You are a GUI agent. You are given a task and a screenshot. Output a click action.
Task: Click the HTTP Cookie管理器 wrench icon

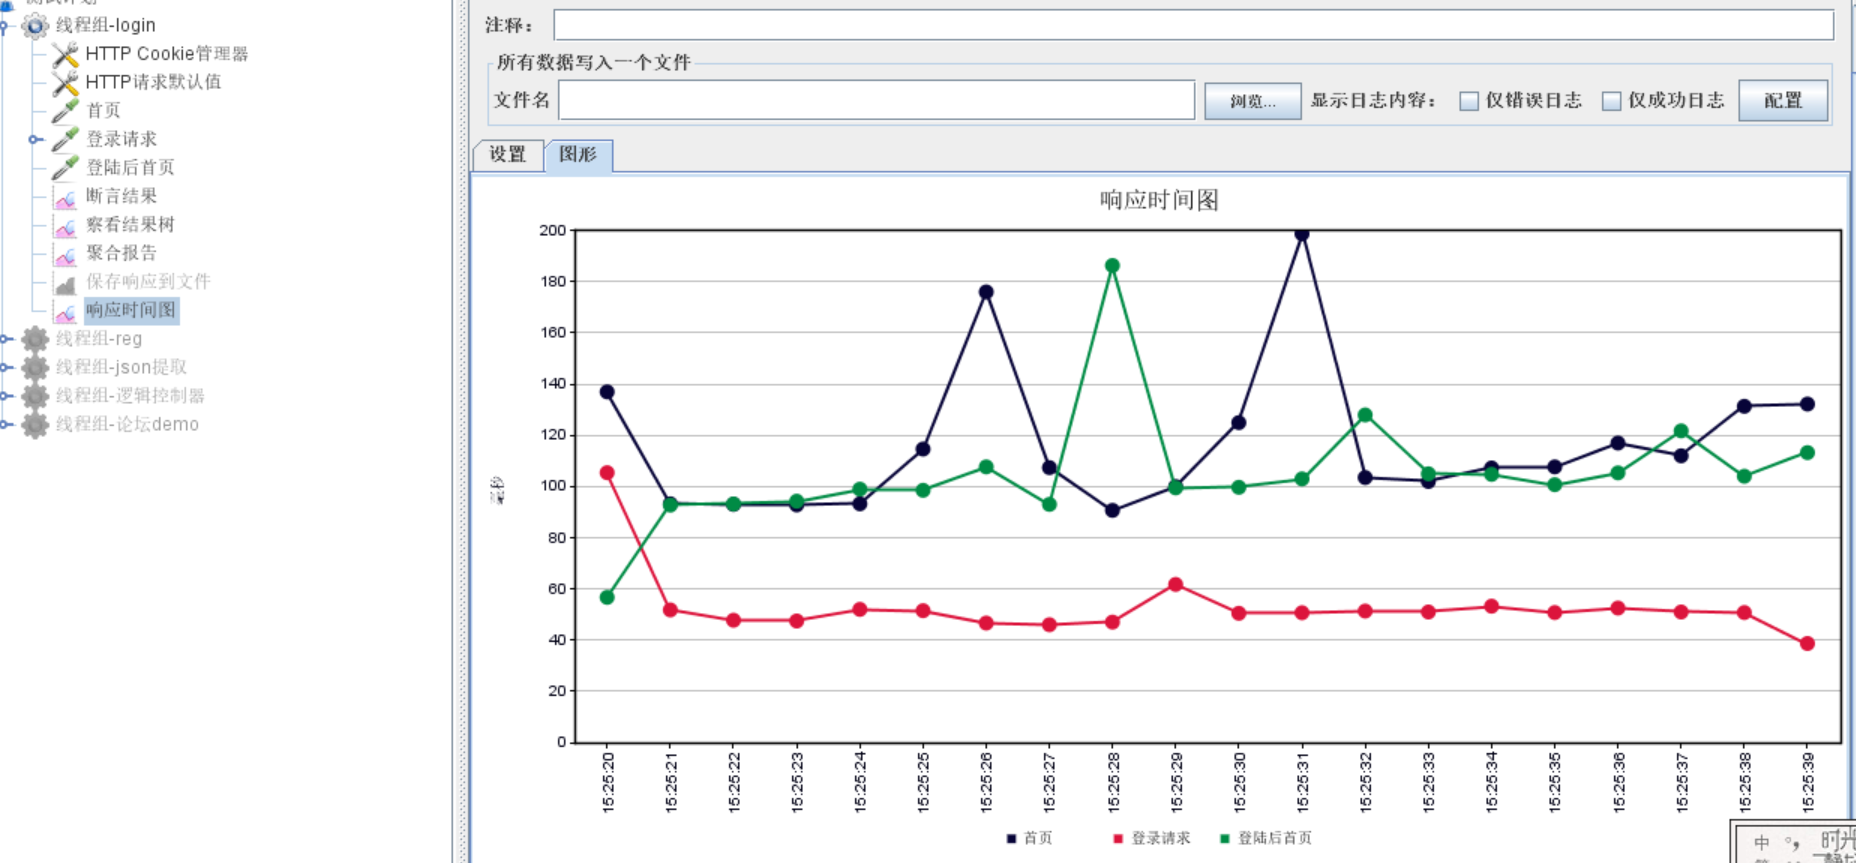click(x=65, y=54)
